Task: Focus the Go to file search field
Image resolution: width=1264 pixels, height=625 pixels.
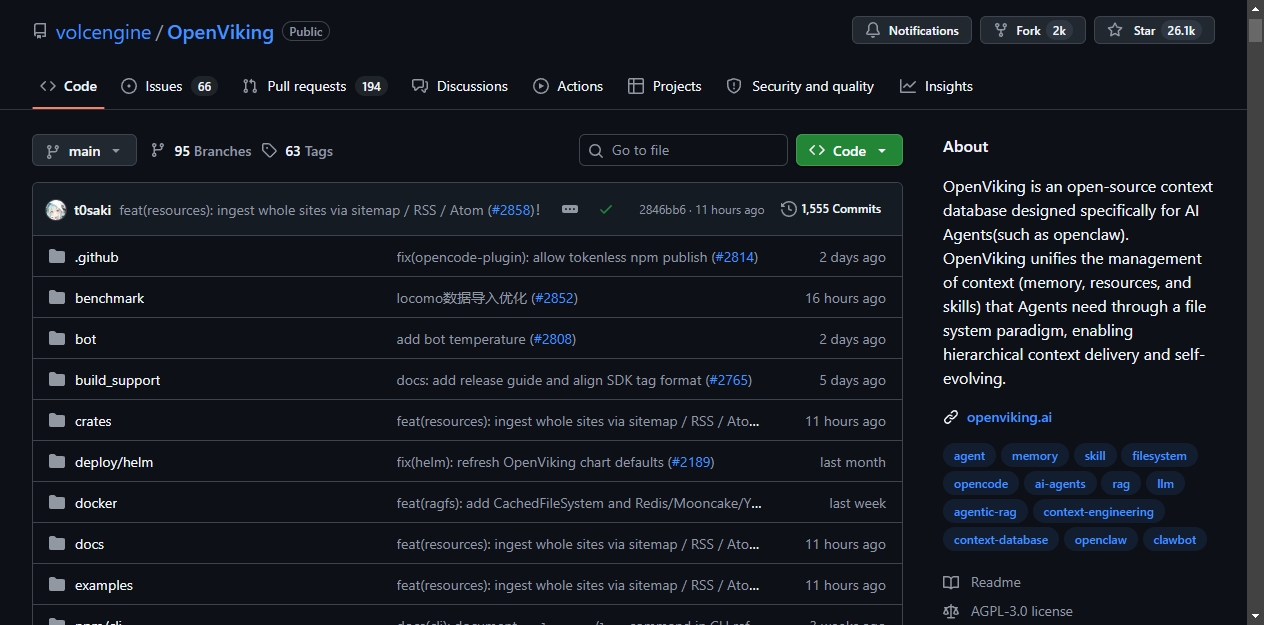Action: tap(683, 150)
